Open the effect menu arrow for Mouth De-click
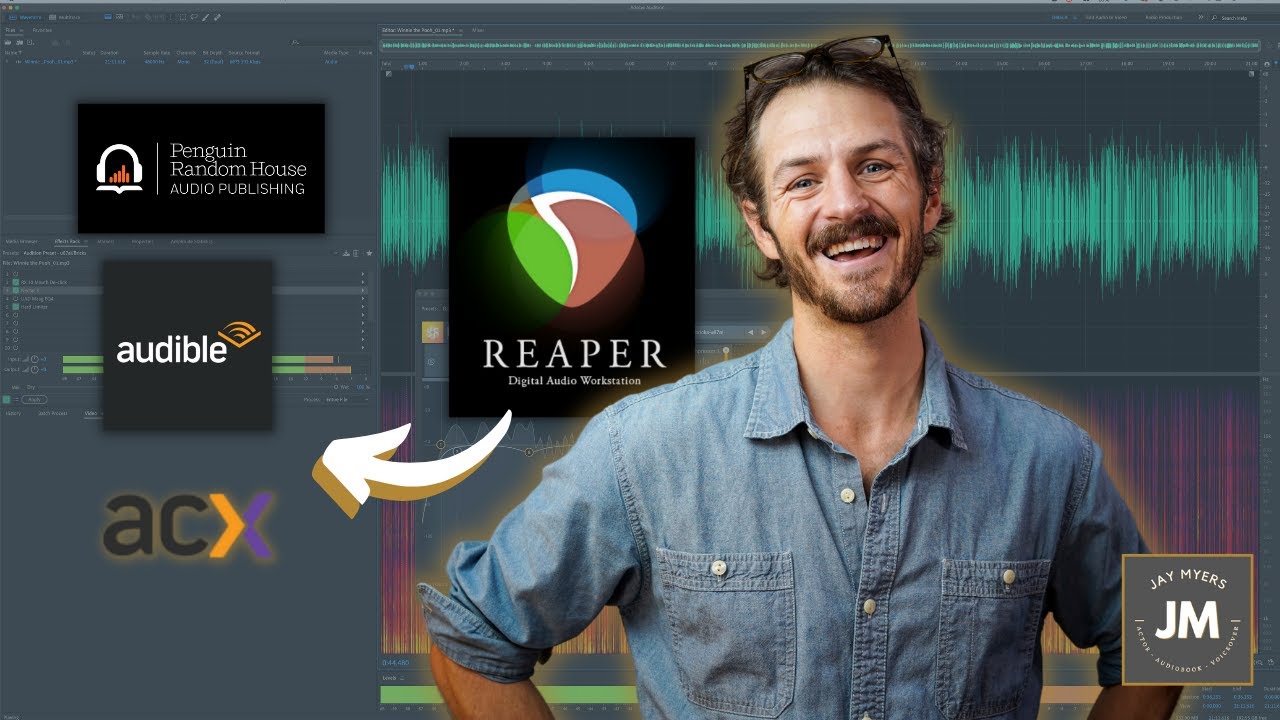The height and width of the screenshot is (720, 1280). pyautogui.click(x=363, y=282)
